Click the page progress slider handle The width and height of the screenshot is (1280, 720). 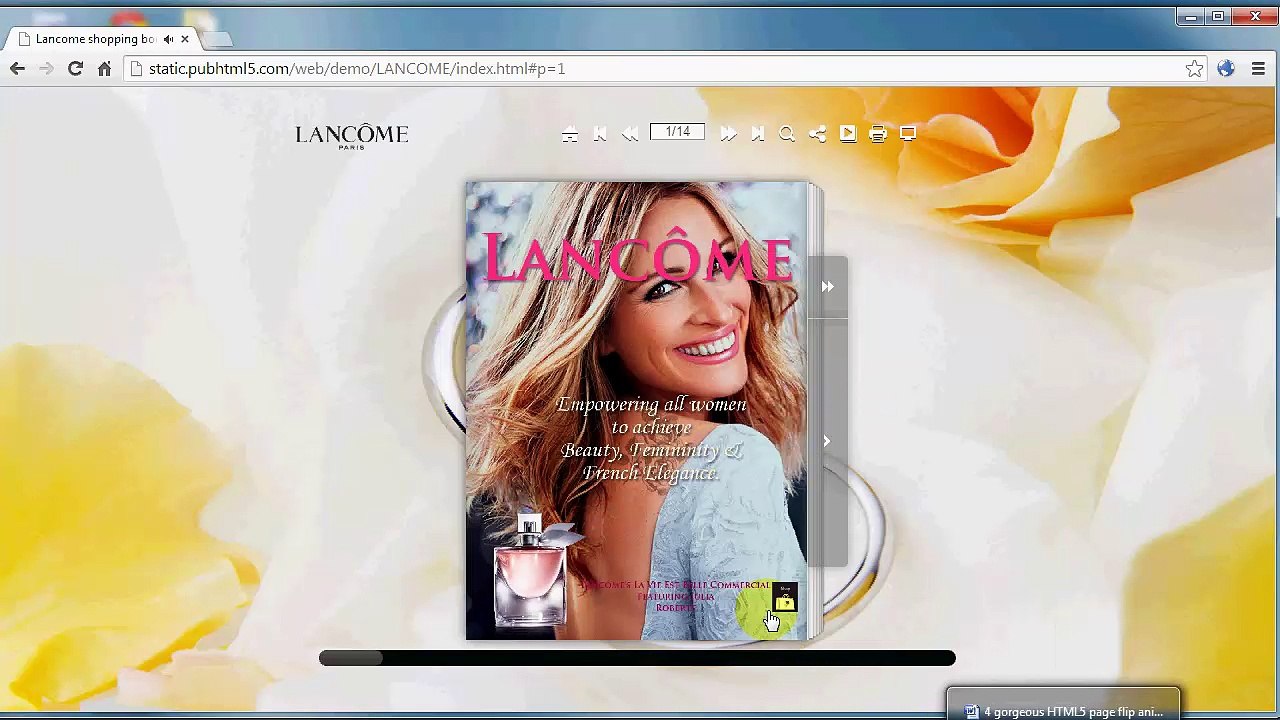351,658
